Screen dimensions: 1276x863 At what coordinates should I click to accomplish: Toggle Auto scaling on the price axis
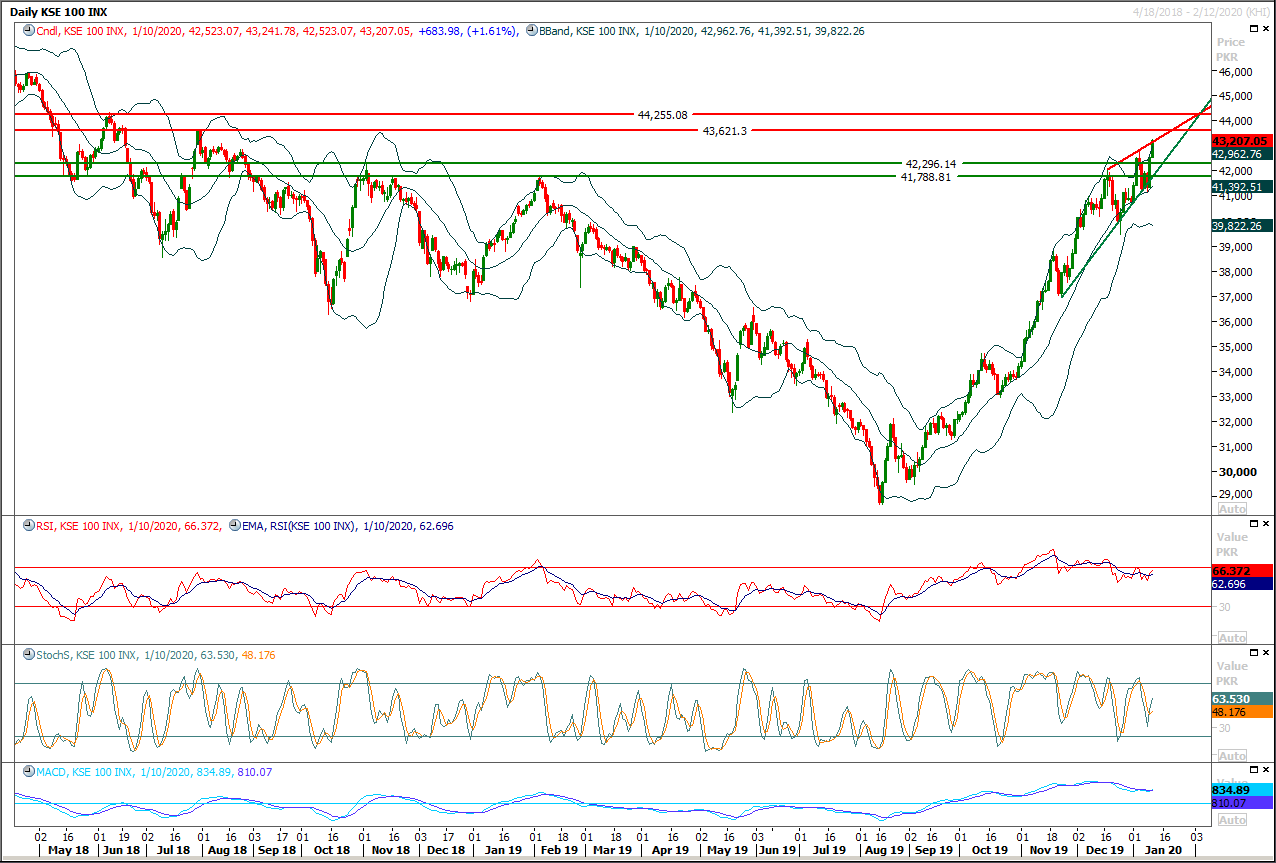pos(1232,509)
